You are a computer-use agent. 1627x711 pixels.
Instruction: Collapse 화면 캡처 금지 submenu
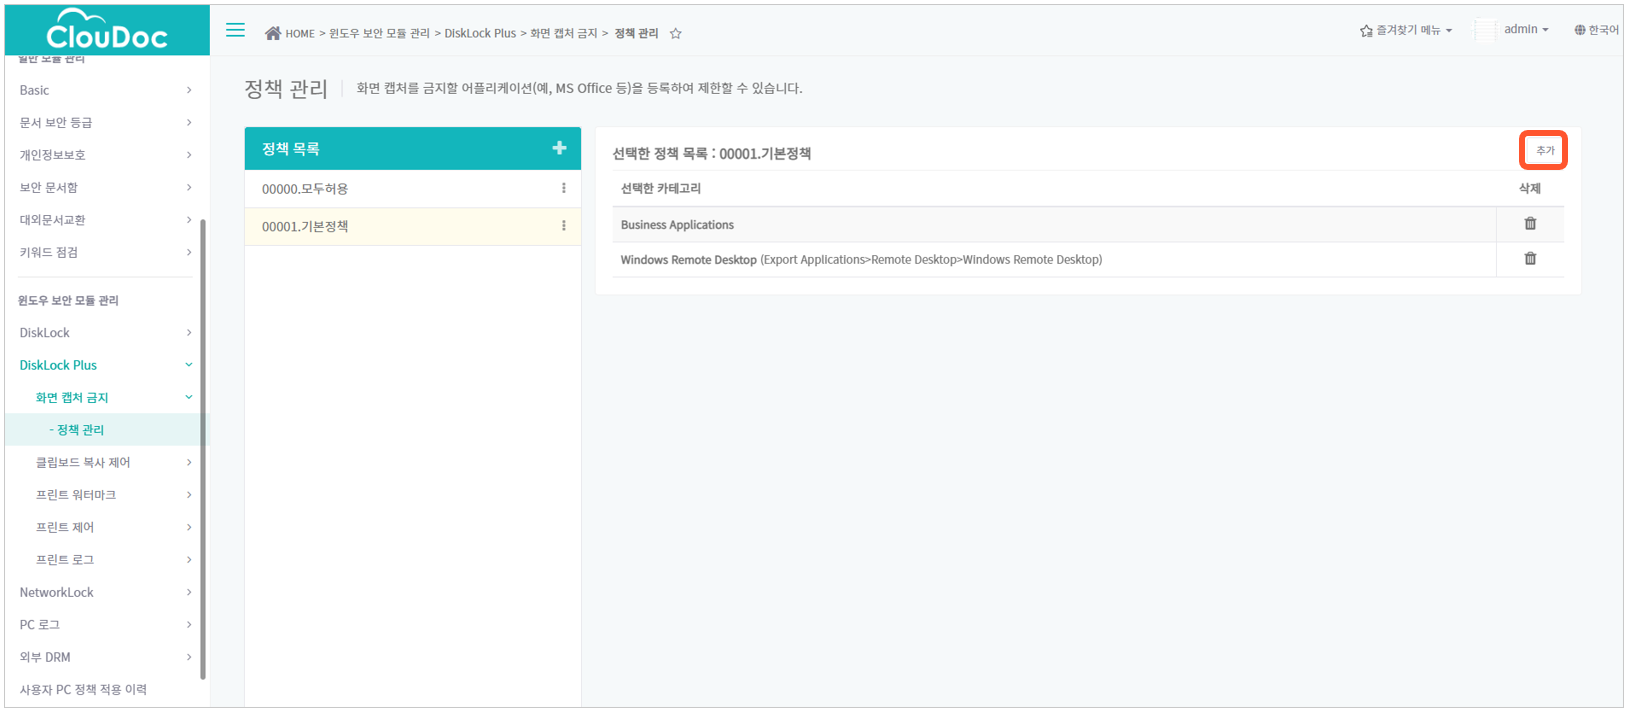(x=105, y=398)
